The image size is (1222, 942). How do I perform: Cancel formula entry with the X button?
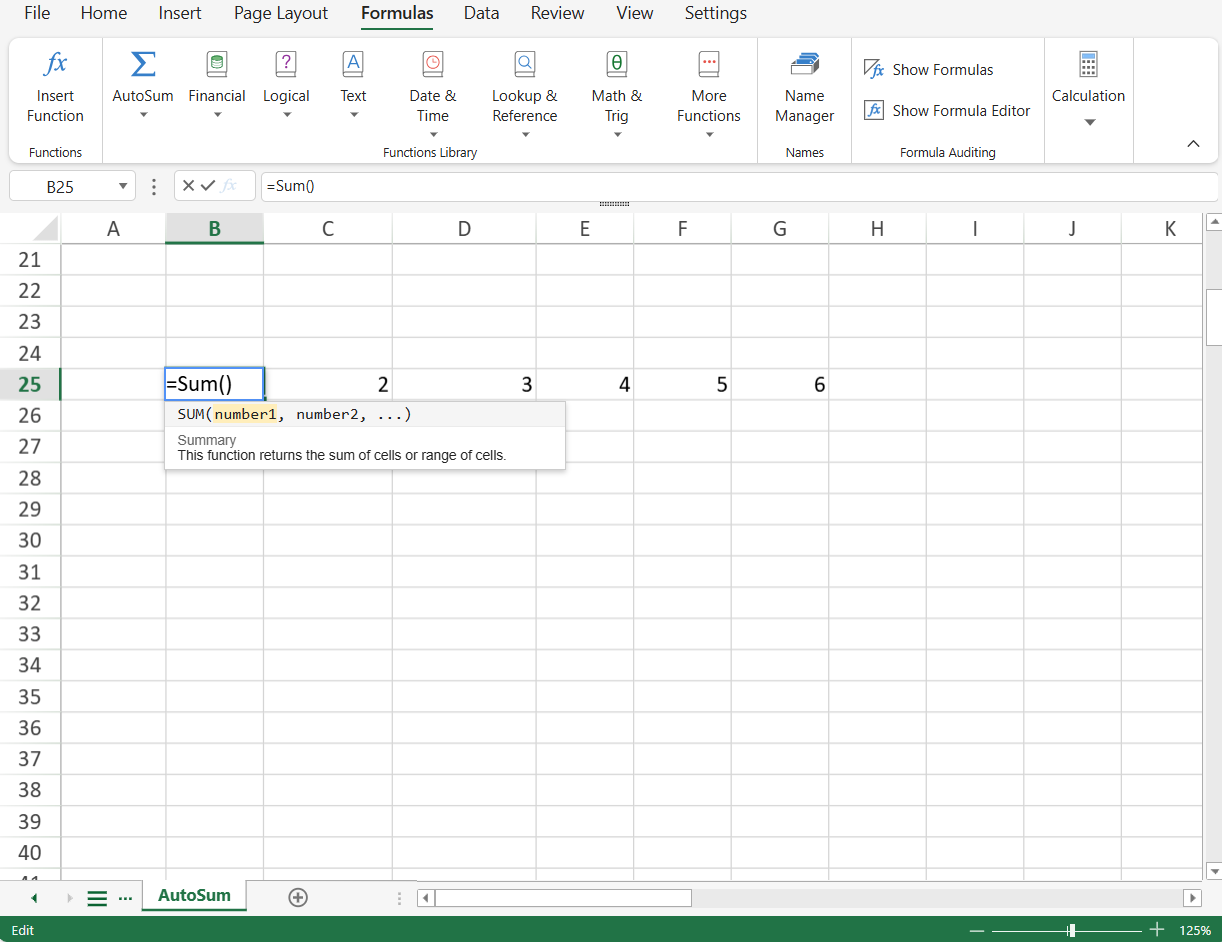tap(188, 186)
